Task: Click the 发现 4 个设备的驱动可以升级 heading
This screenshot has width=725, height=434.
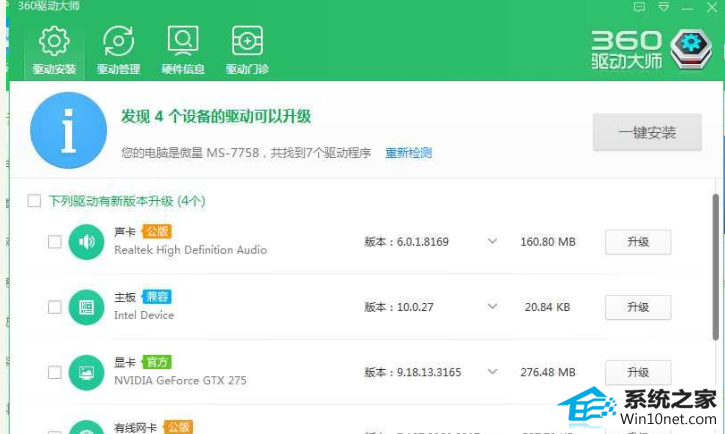Action: [x=216, y=116]
